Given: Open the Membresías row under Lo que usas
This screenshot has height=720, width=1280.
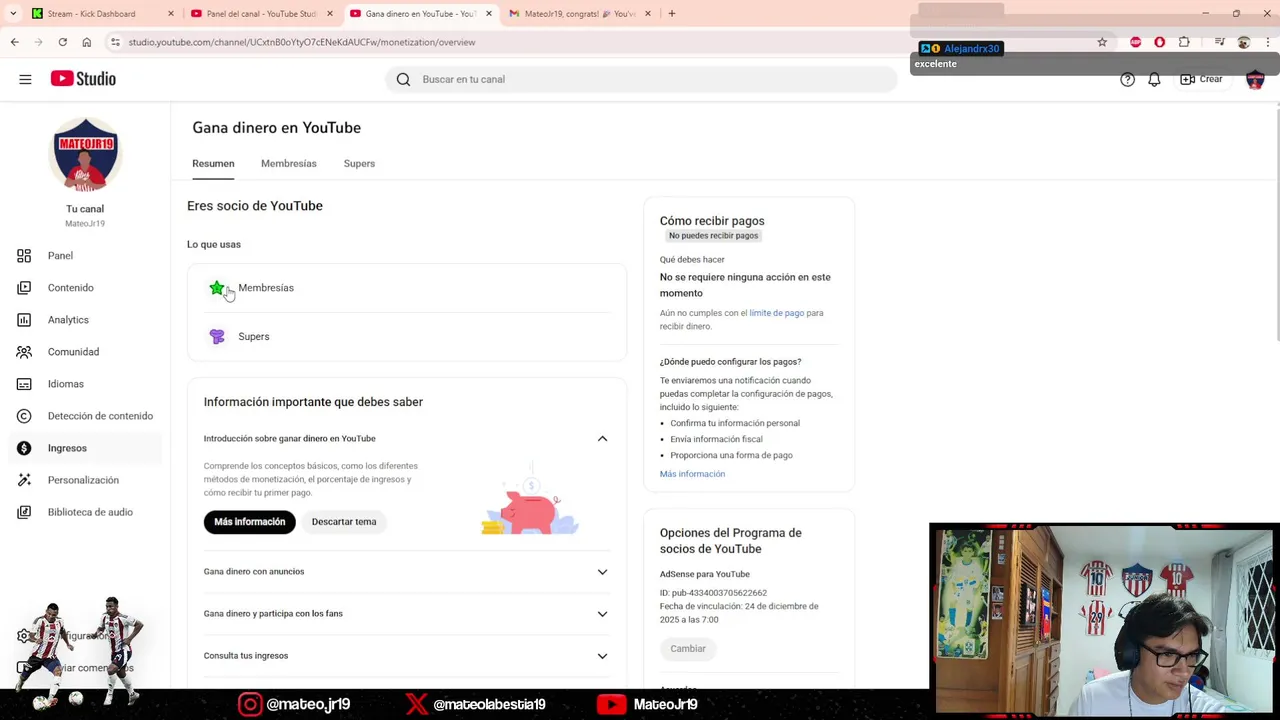Looking at the screenshot, I should (407, 288).
